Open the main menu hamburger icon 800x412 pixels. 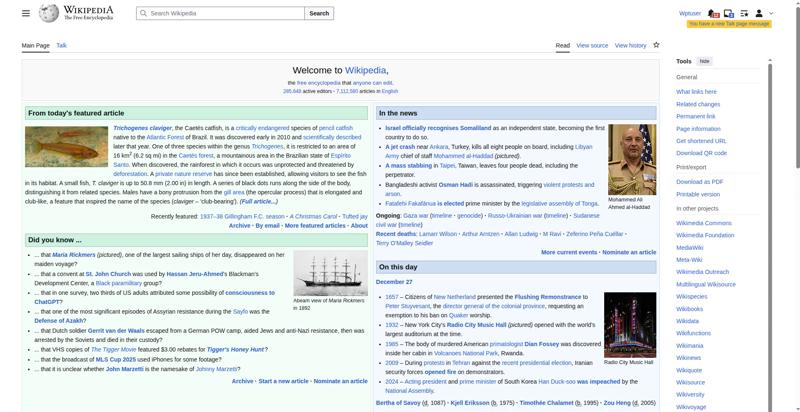point(26,14)
